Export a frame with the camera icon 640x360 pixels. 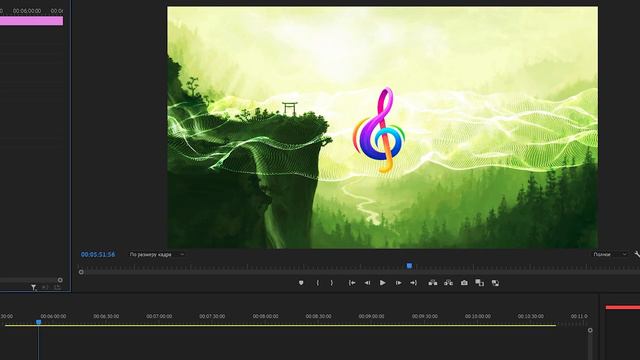[x=464, y=283]
